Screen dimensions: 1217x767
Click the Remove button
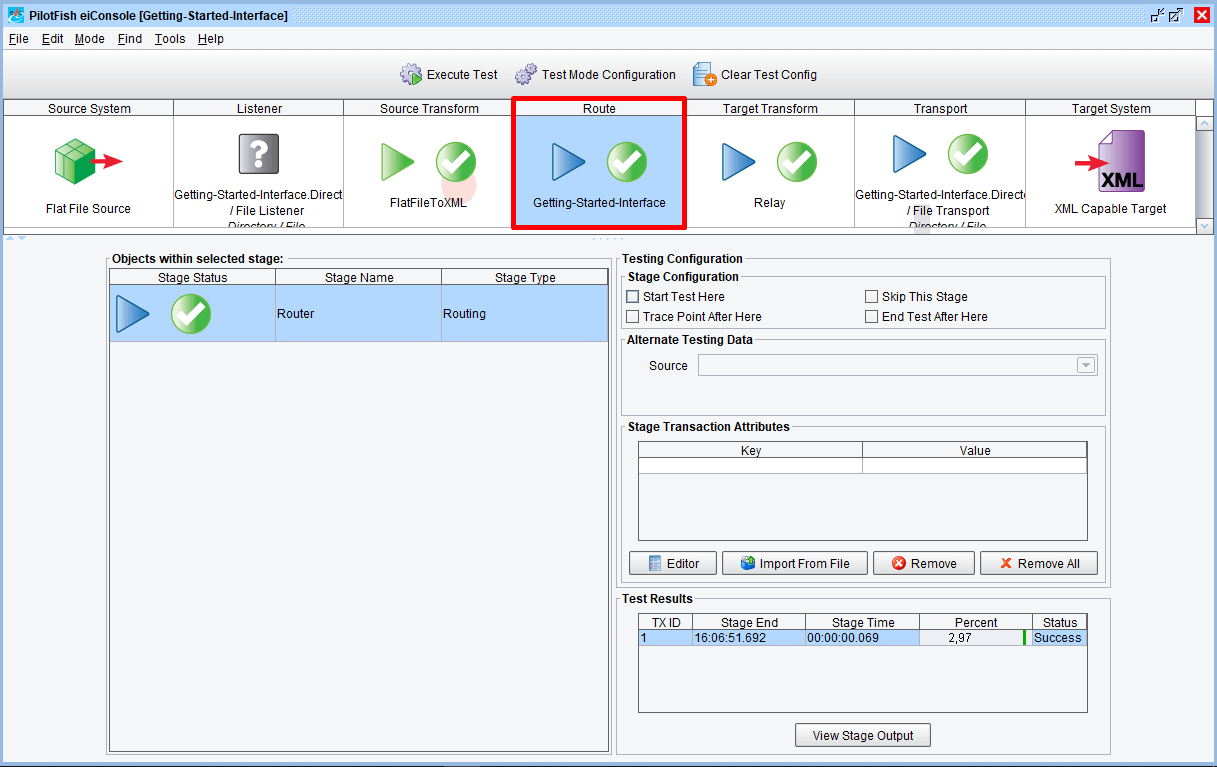(x=924, y=563)
